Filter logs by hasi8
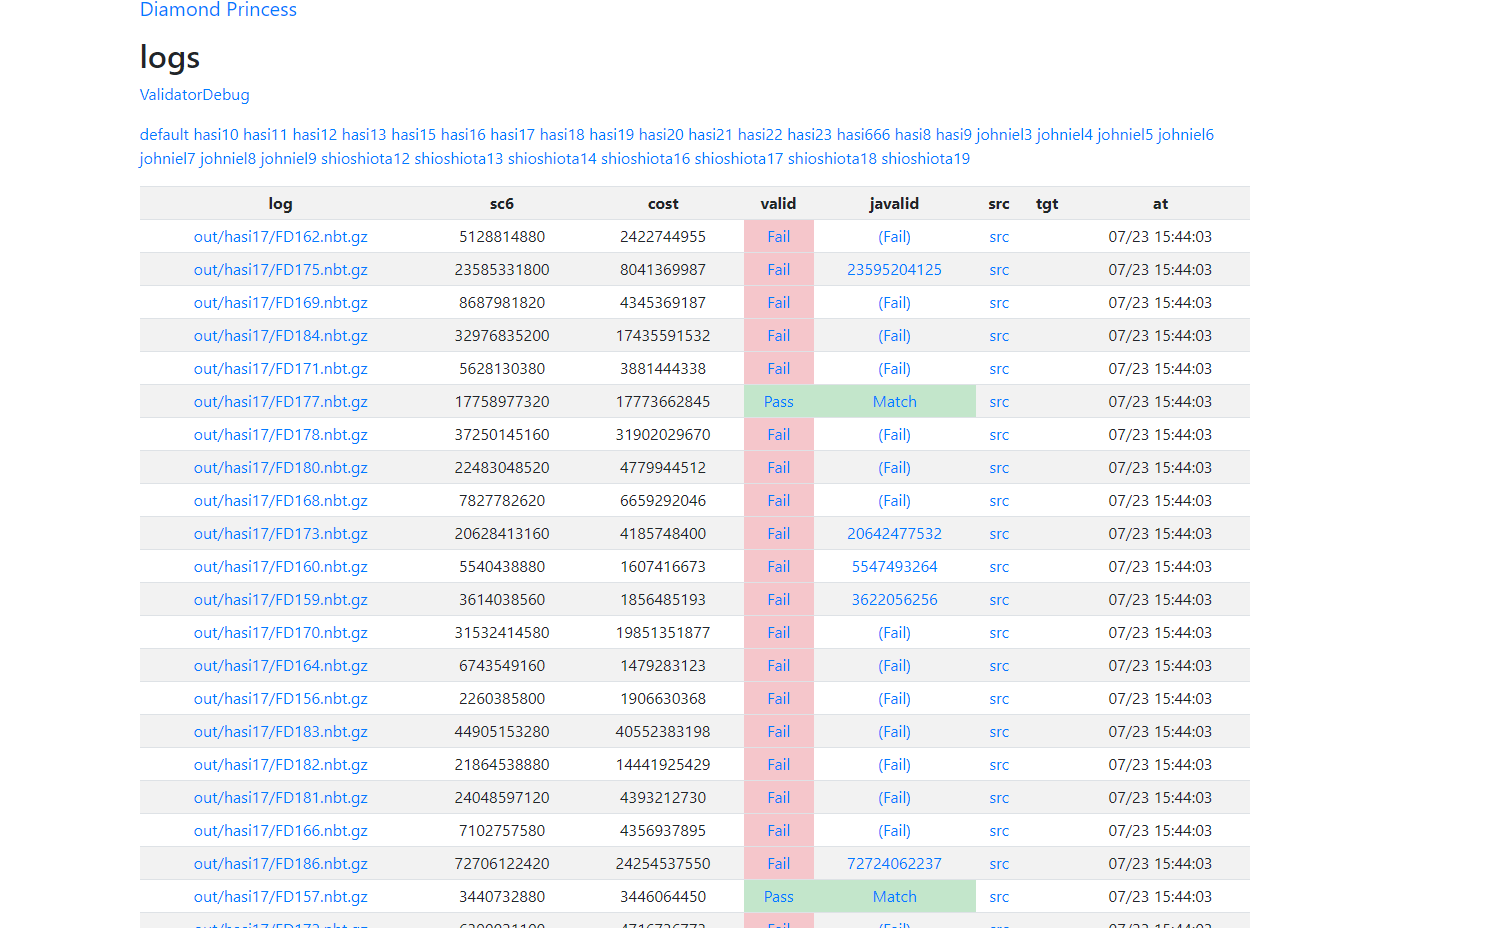 pyautogui.click(x=913, y=135)
